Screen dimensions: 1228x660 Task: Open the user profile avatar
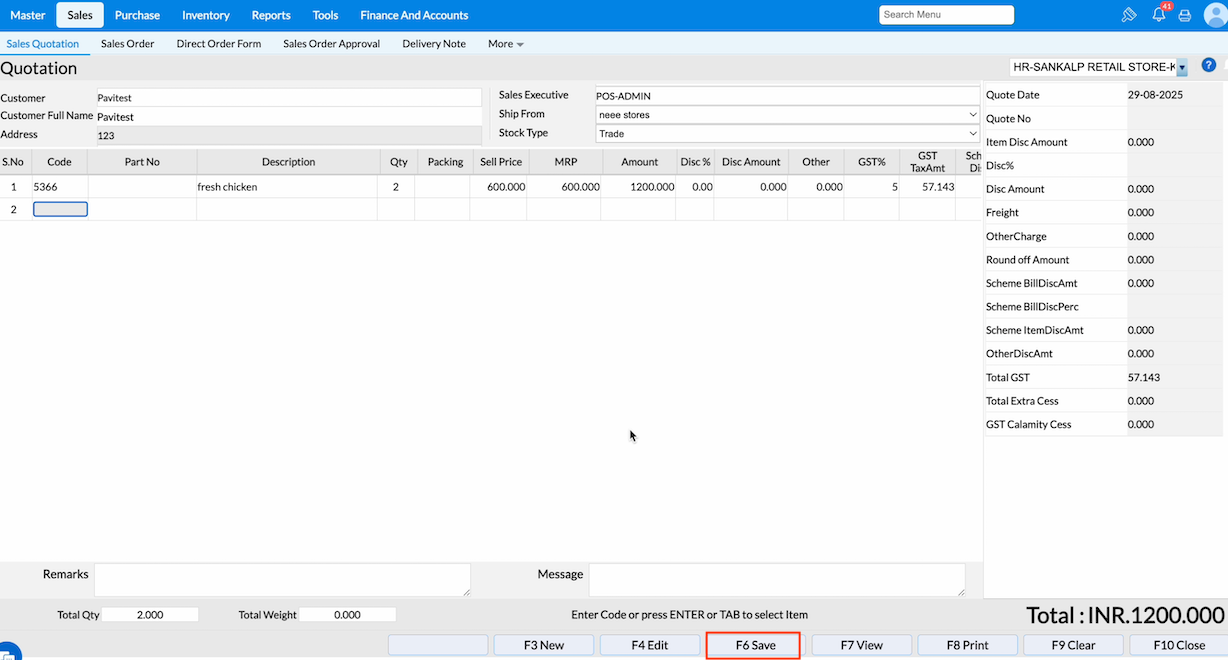click(x=1214, y=15)
